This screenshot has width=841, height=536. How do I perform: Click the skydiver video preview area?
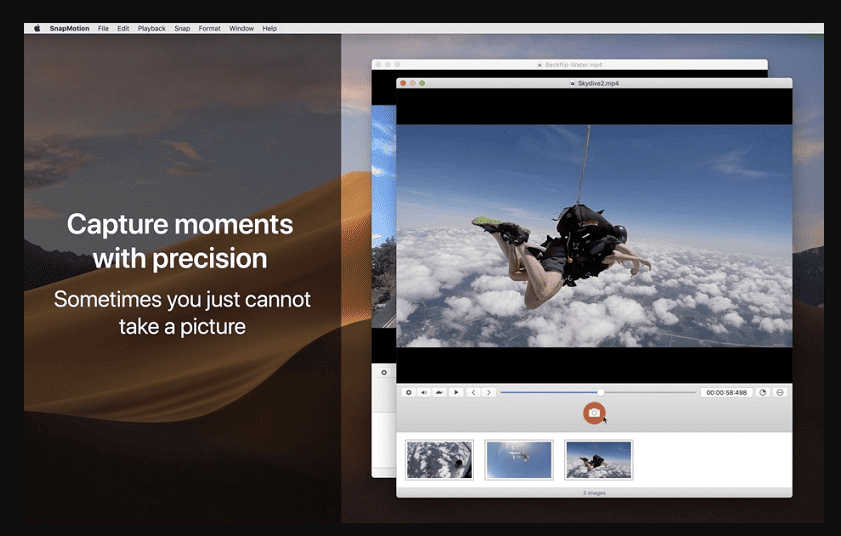[594, 236]
